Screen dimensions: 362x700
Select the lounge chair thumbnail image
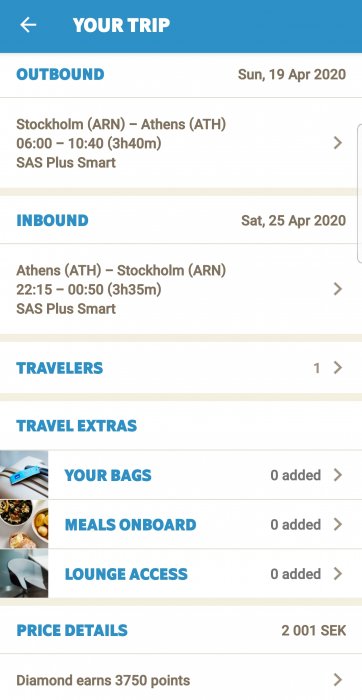tap(24, 574)
